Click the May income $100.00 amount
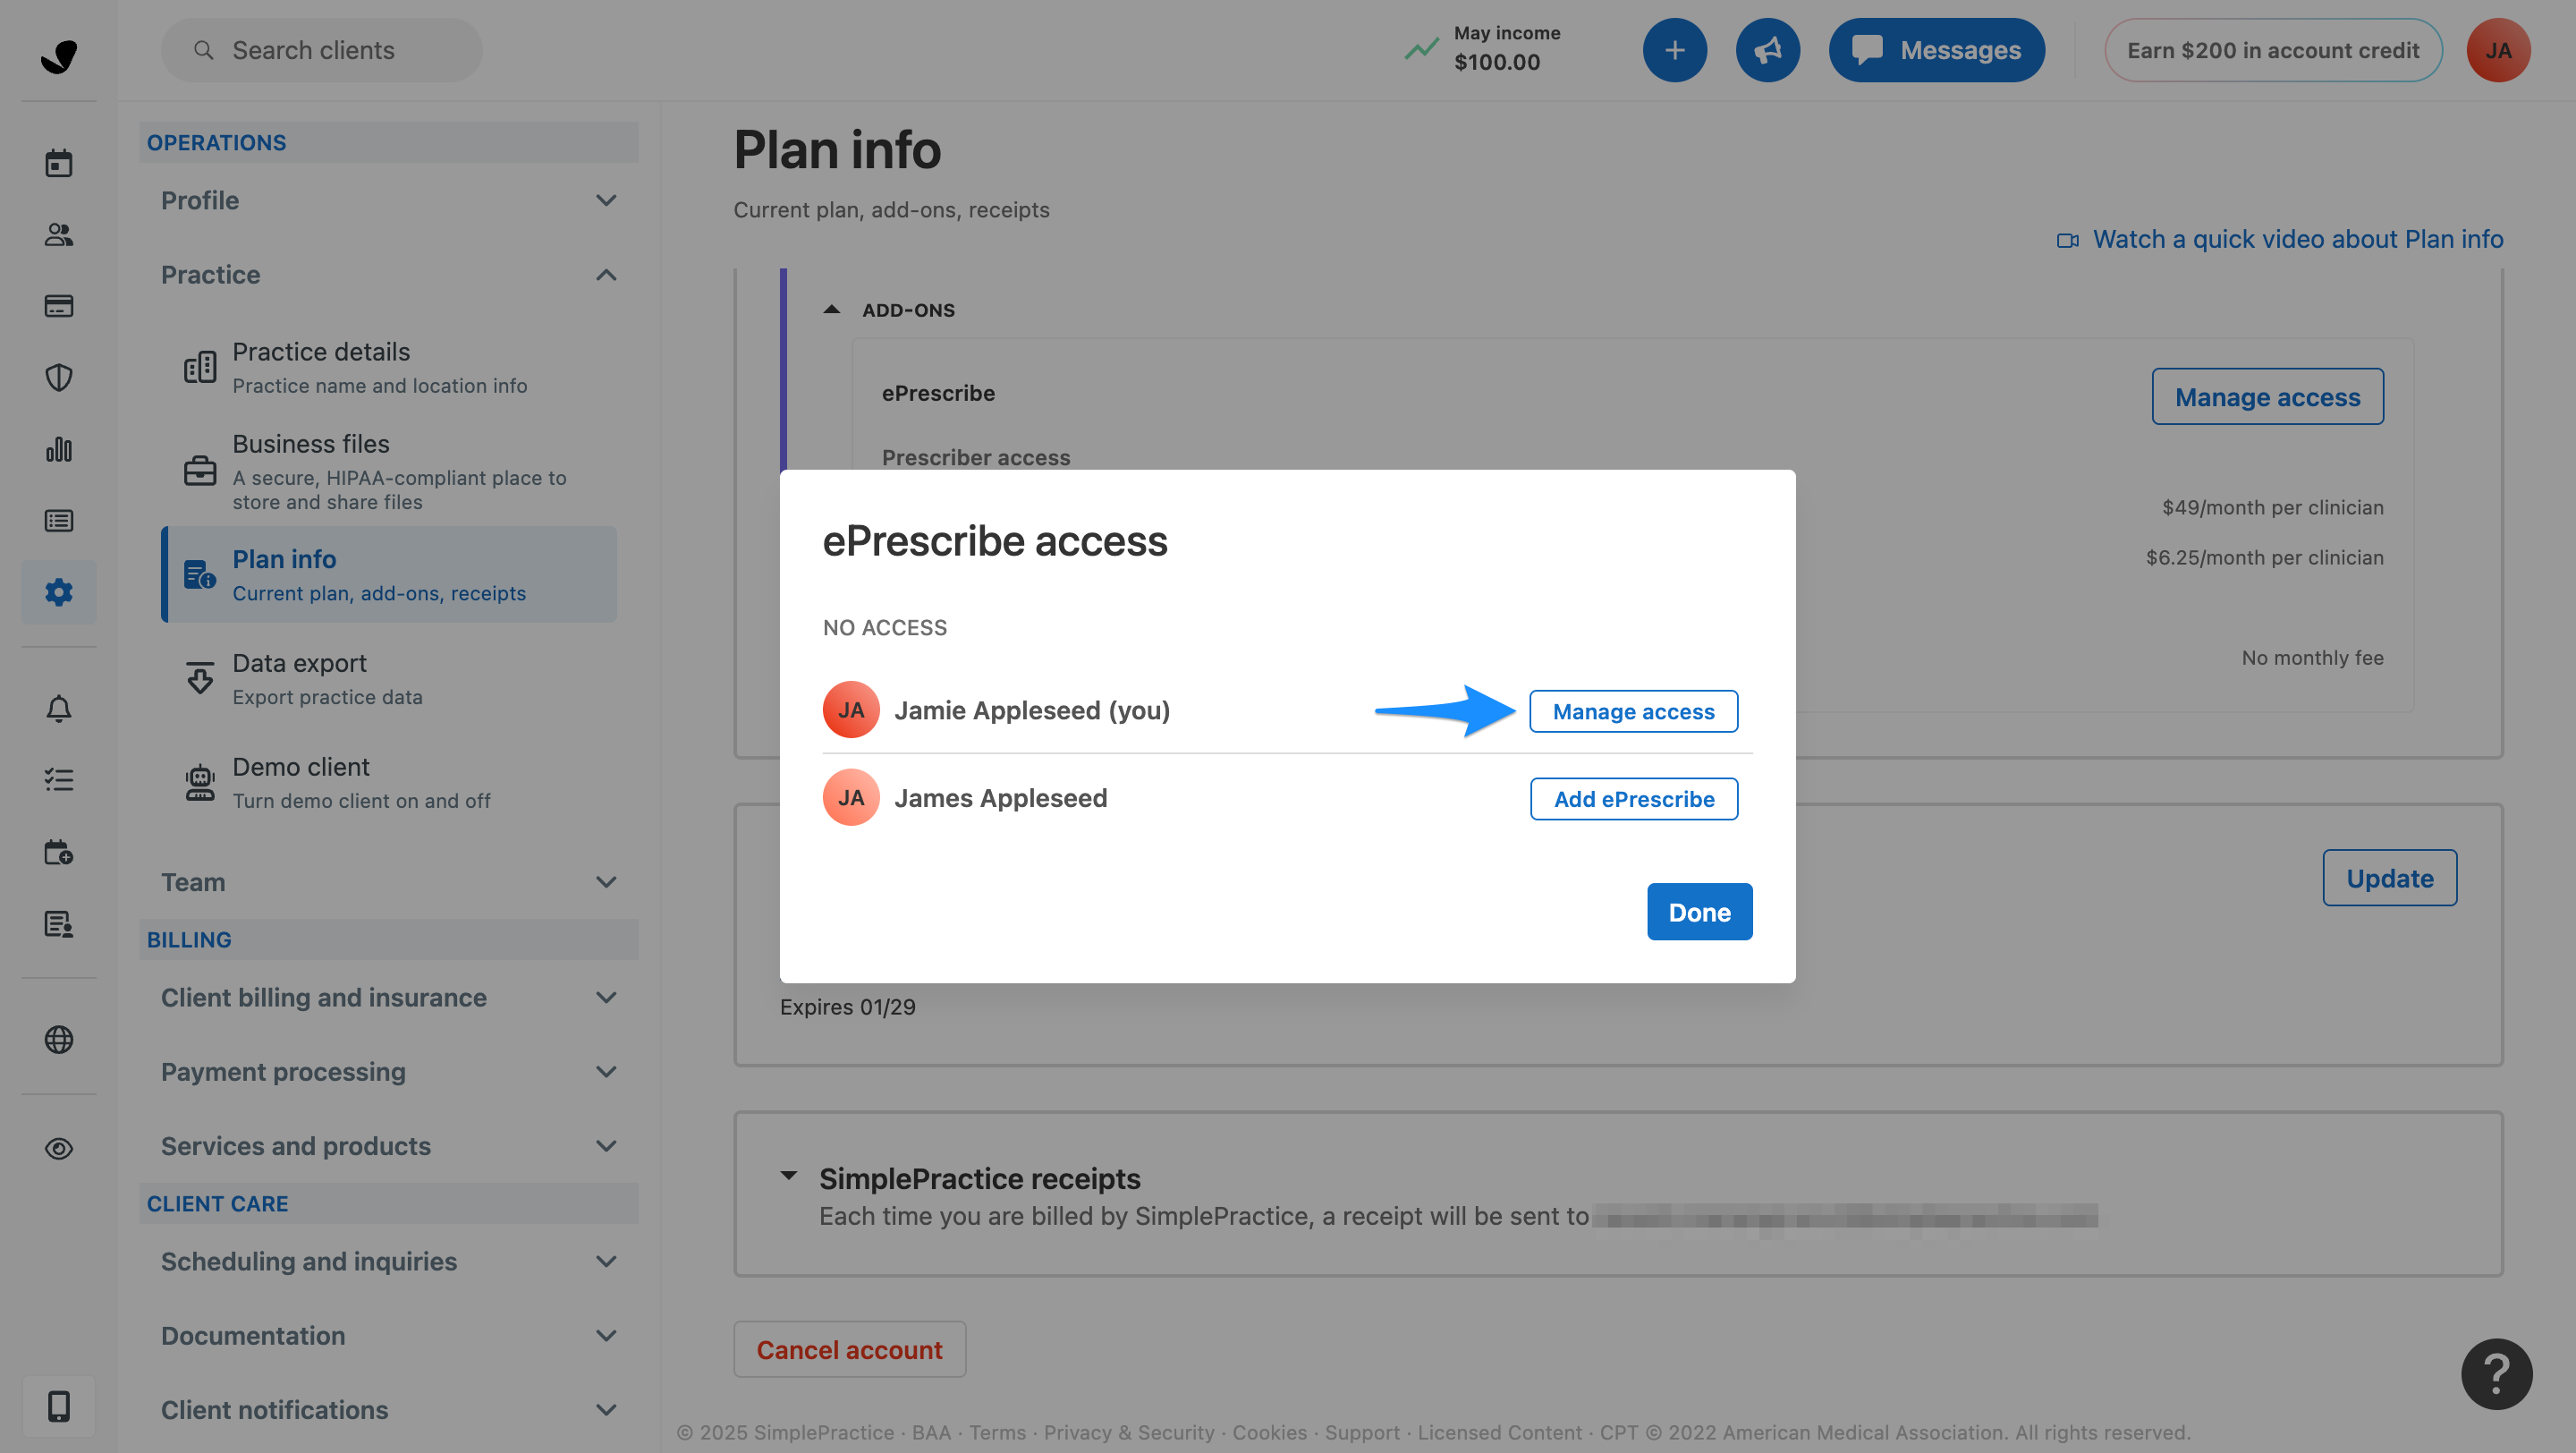 click(1496, 62)
